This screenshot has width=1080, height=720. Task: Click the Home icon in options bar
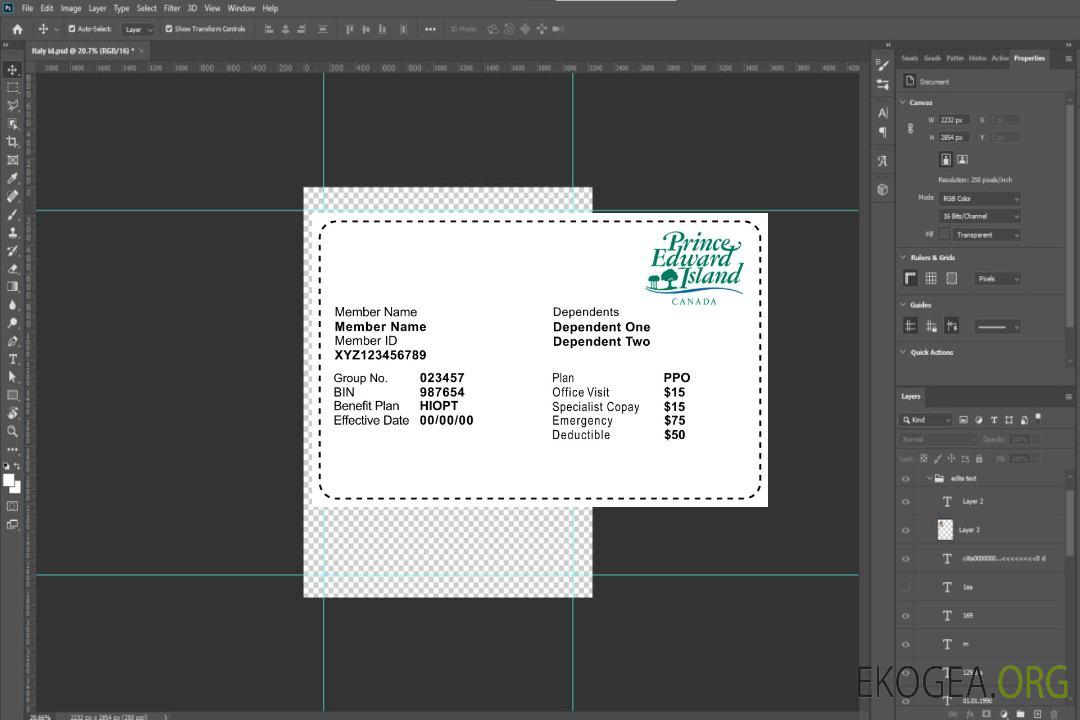(17, 29)
